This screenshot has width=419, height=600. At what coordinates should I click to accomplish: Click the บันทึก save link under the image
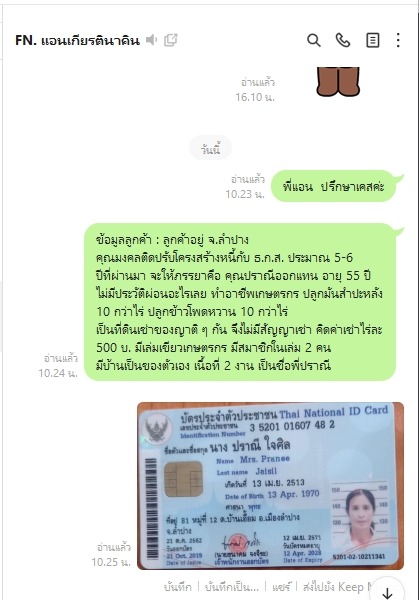pos(178,587)
